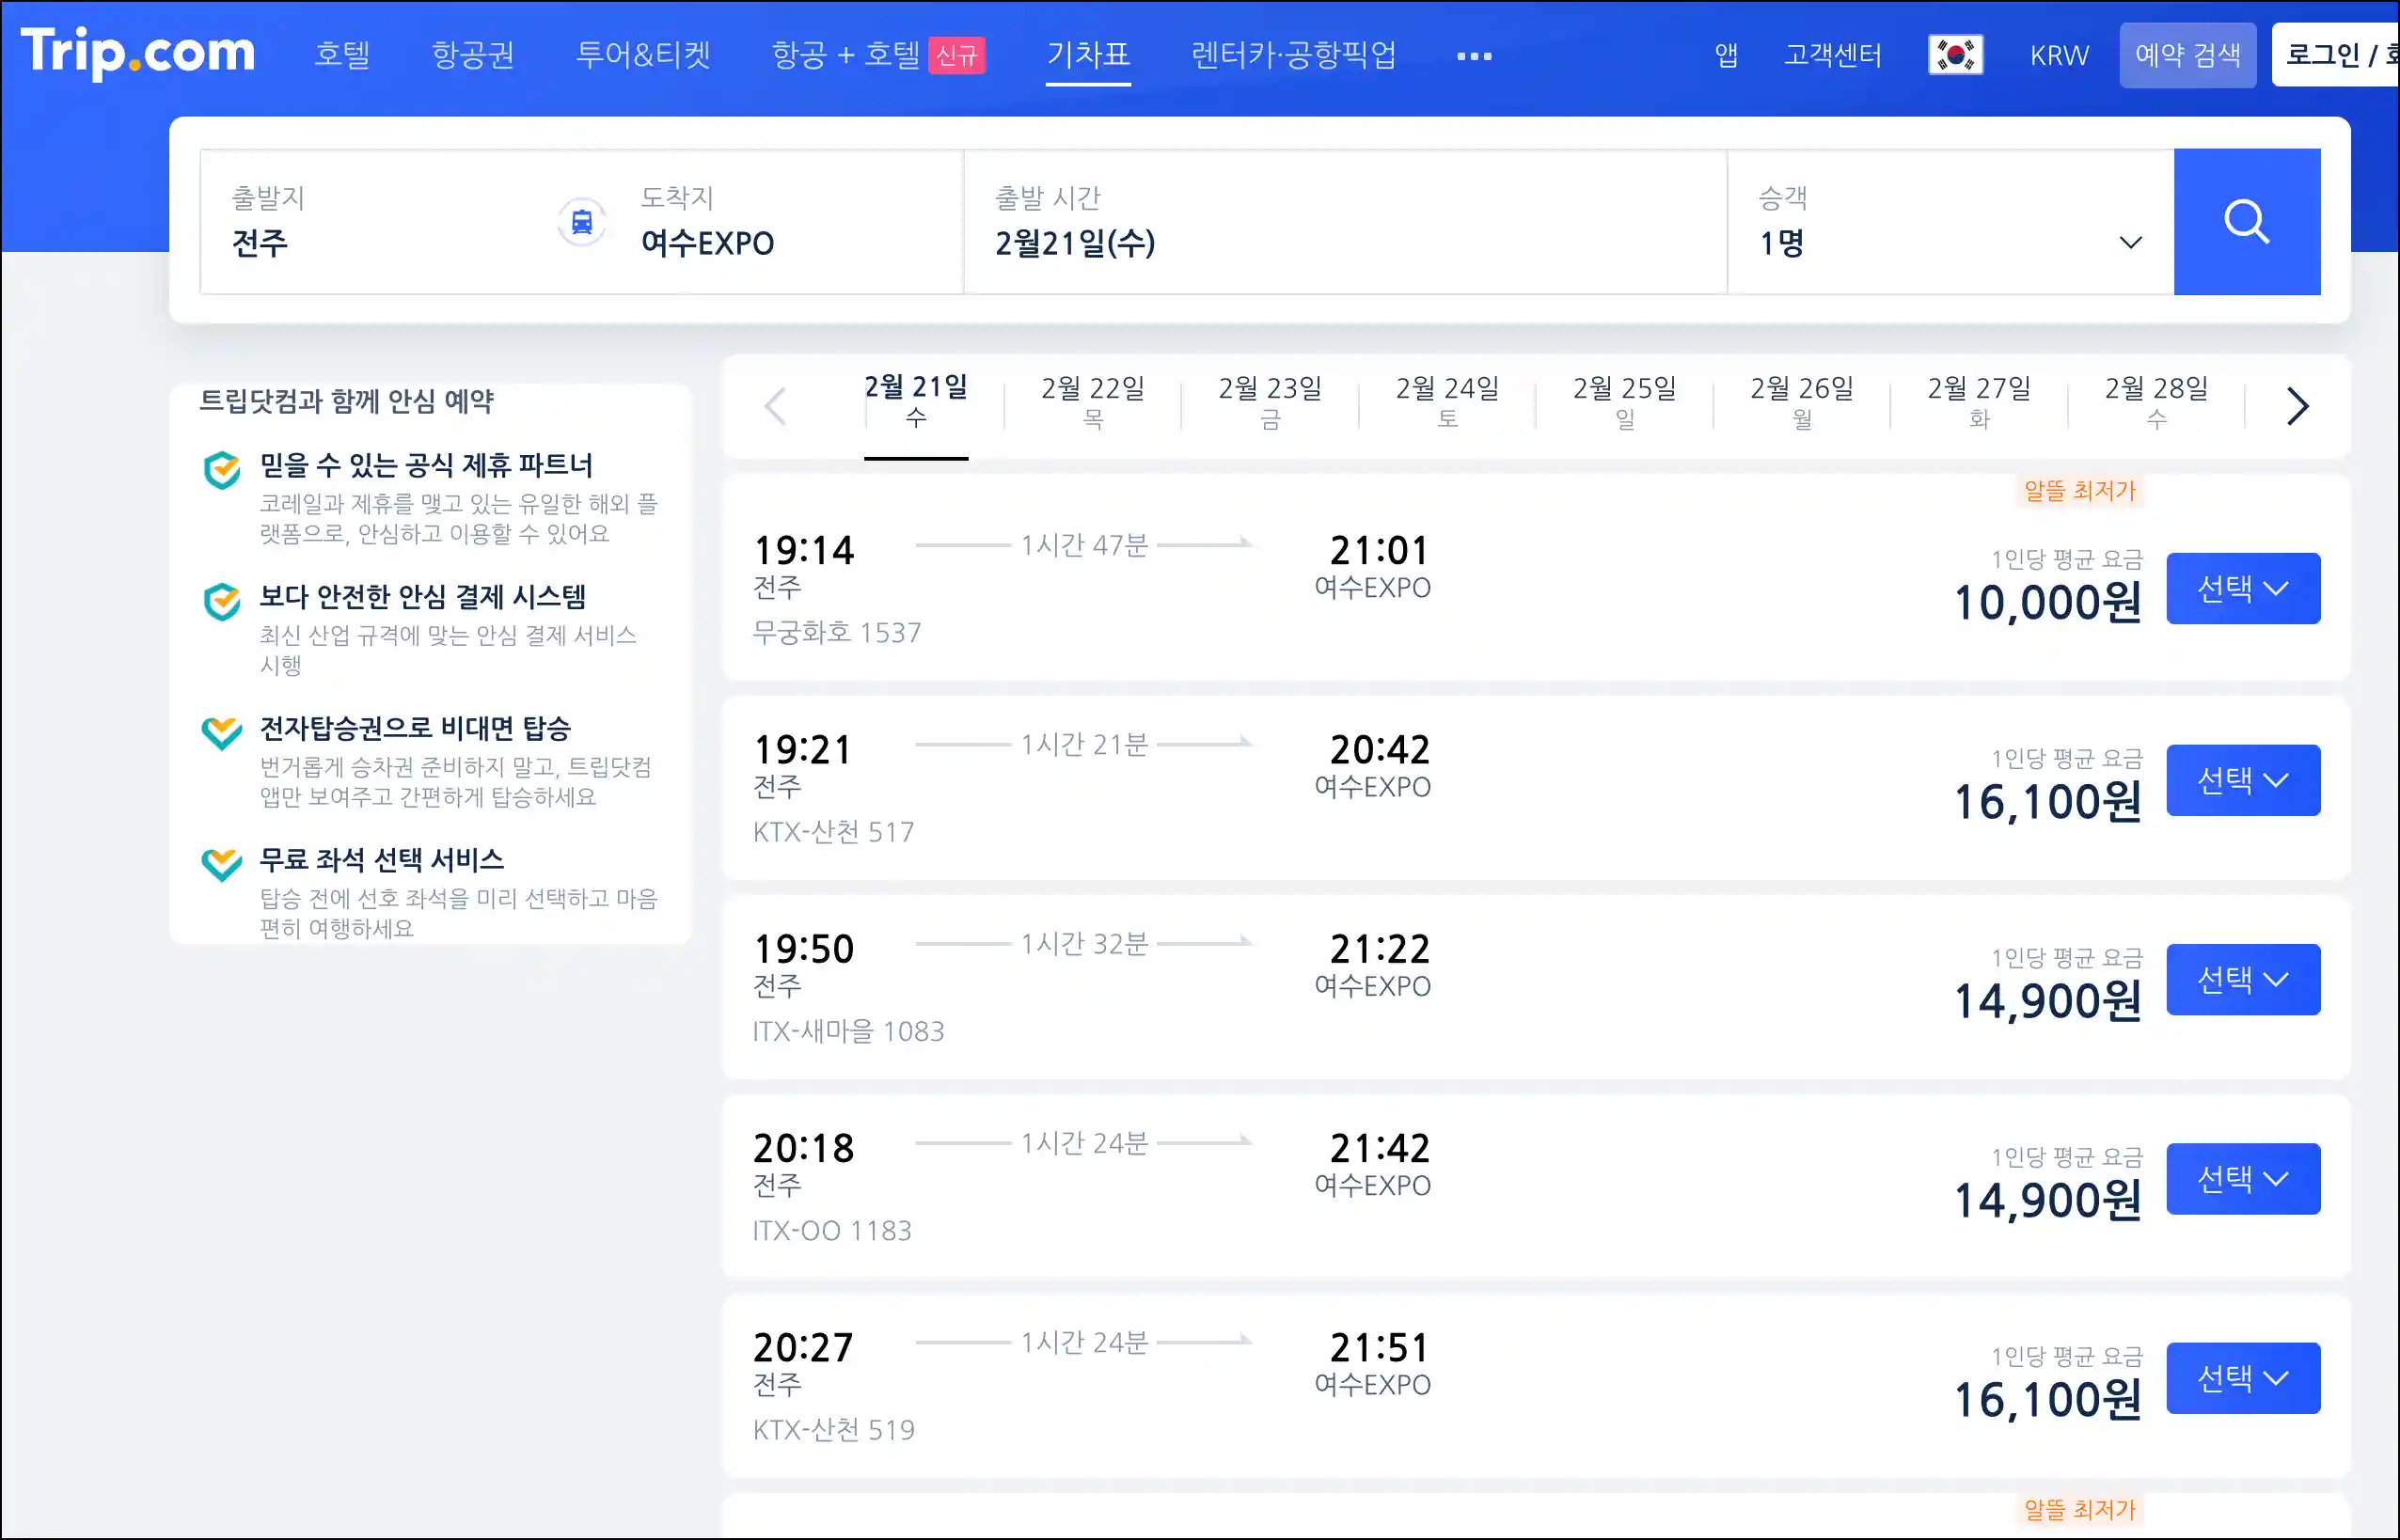Open the 호텔 menu

click(x=342, y=55)
